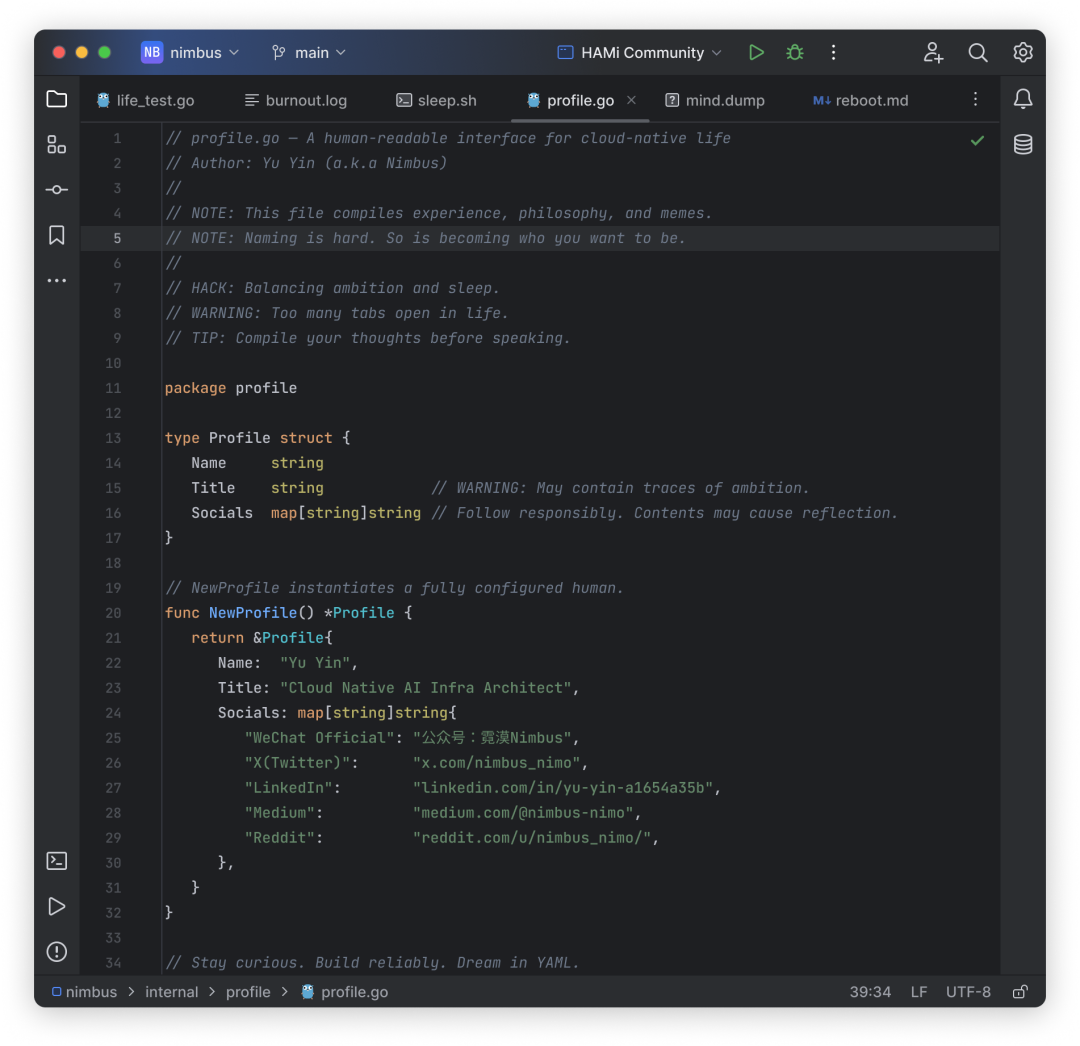The height and width of the screenshot is (1046, 1080).
Task: Open the editor tabs options menu
Action: tap(975, 99)
